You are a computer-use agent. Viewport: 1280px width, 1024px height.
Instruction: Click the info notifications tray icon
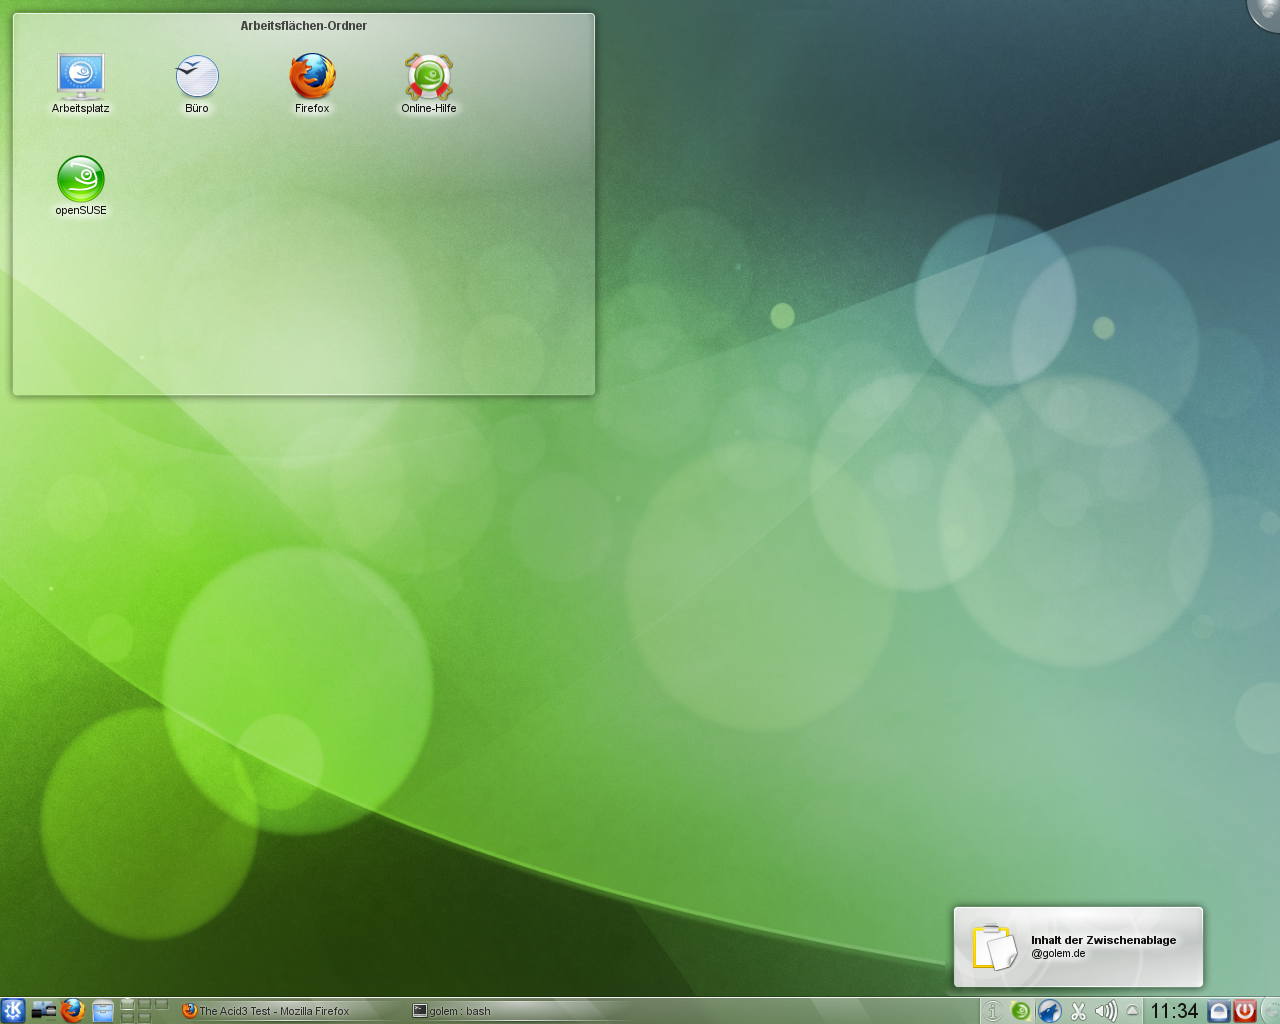pyautogui.click(x=992, y=1011)
